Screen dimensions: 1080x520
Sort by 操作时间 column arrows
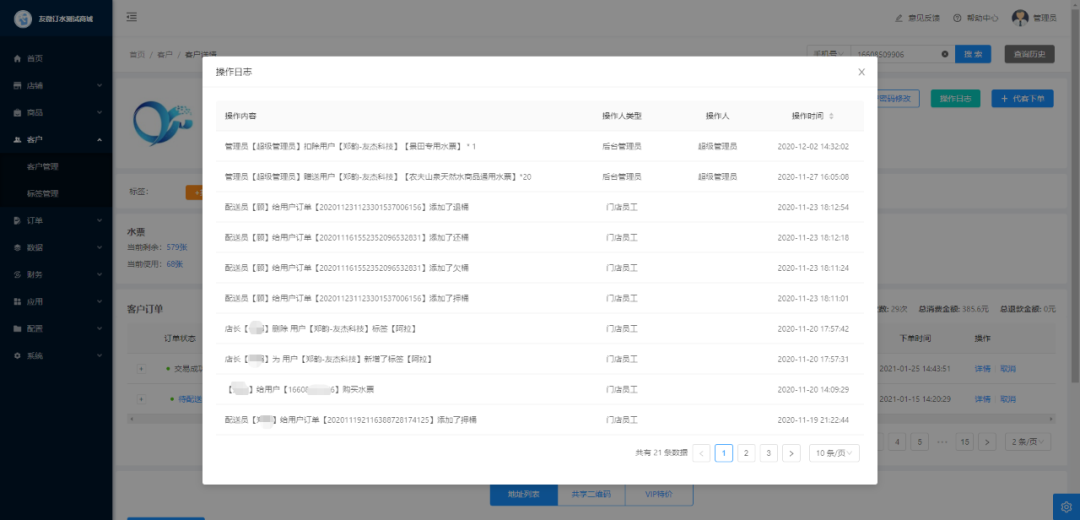tap(831, 116)
